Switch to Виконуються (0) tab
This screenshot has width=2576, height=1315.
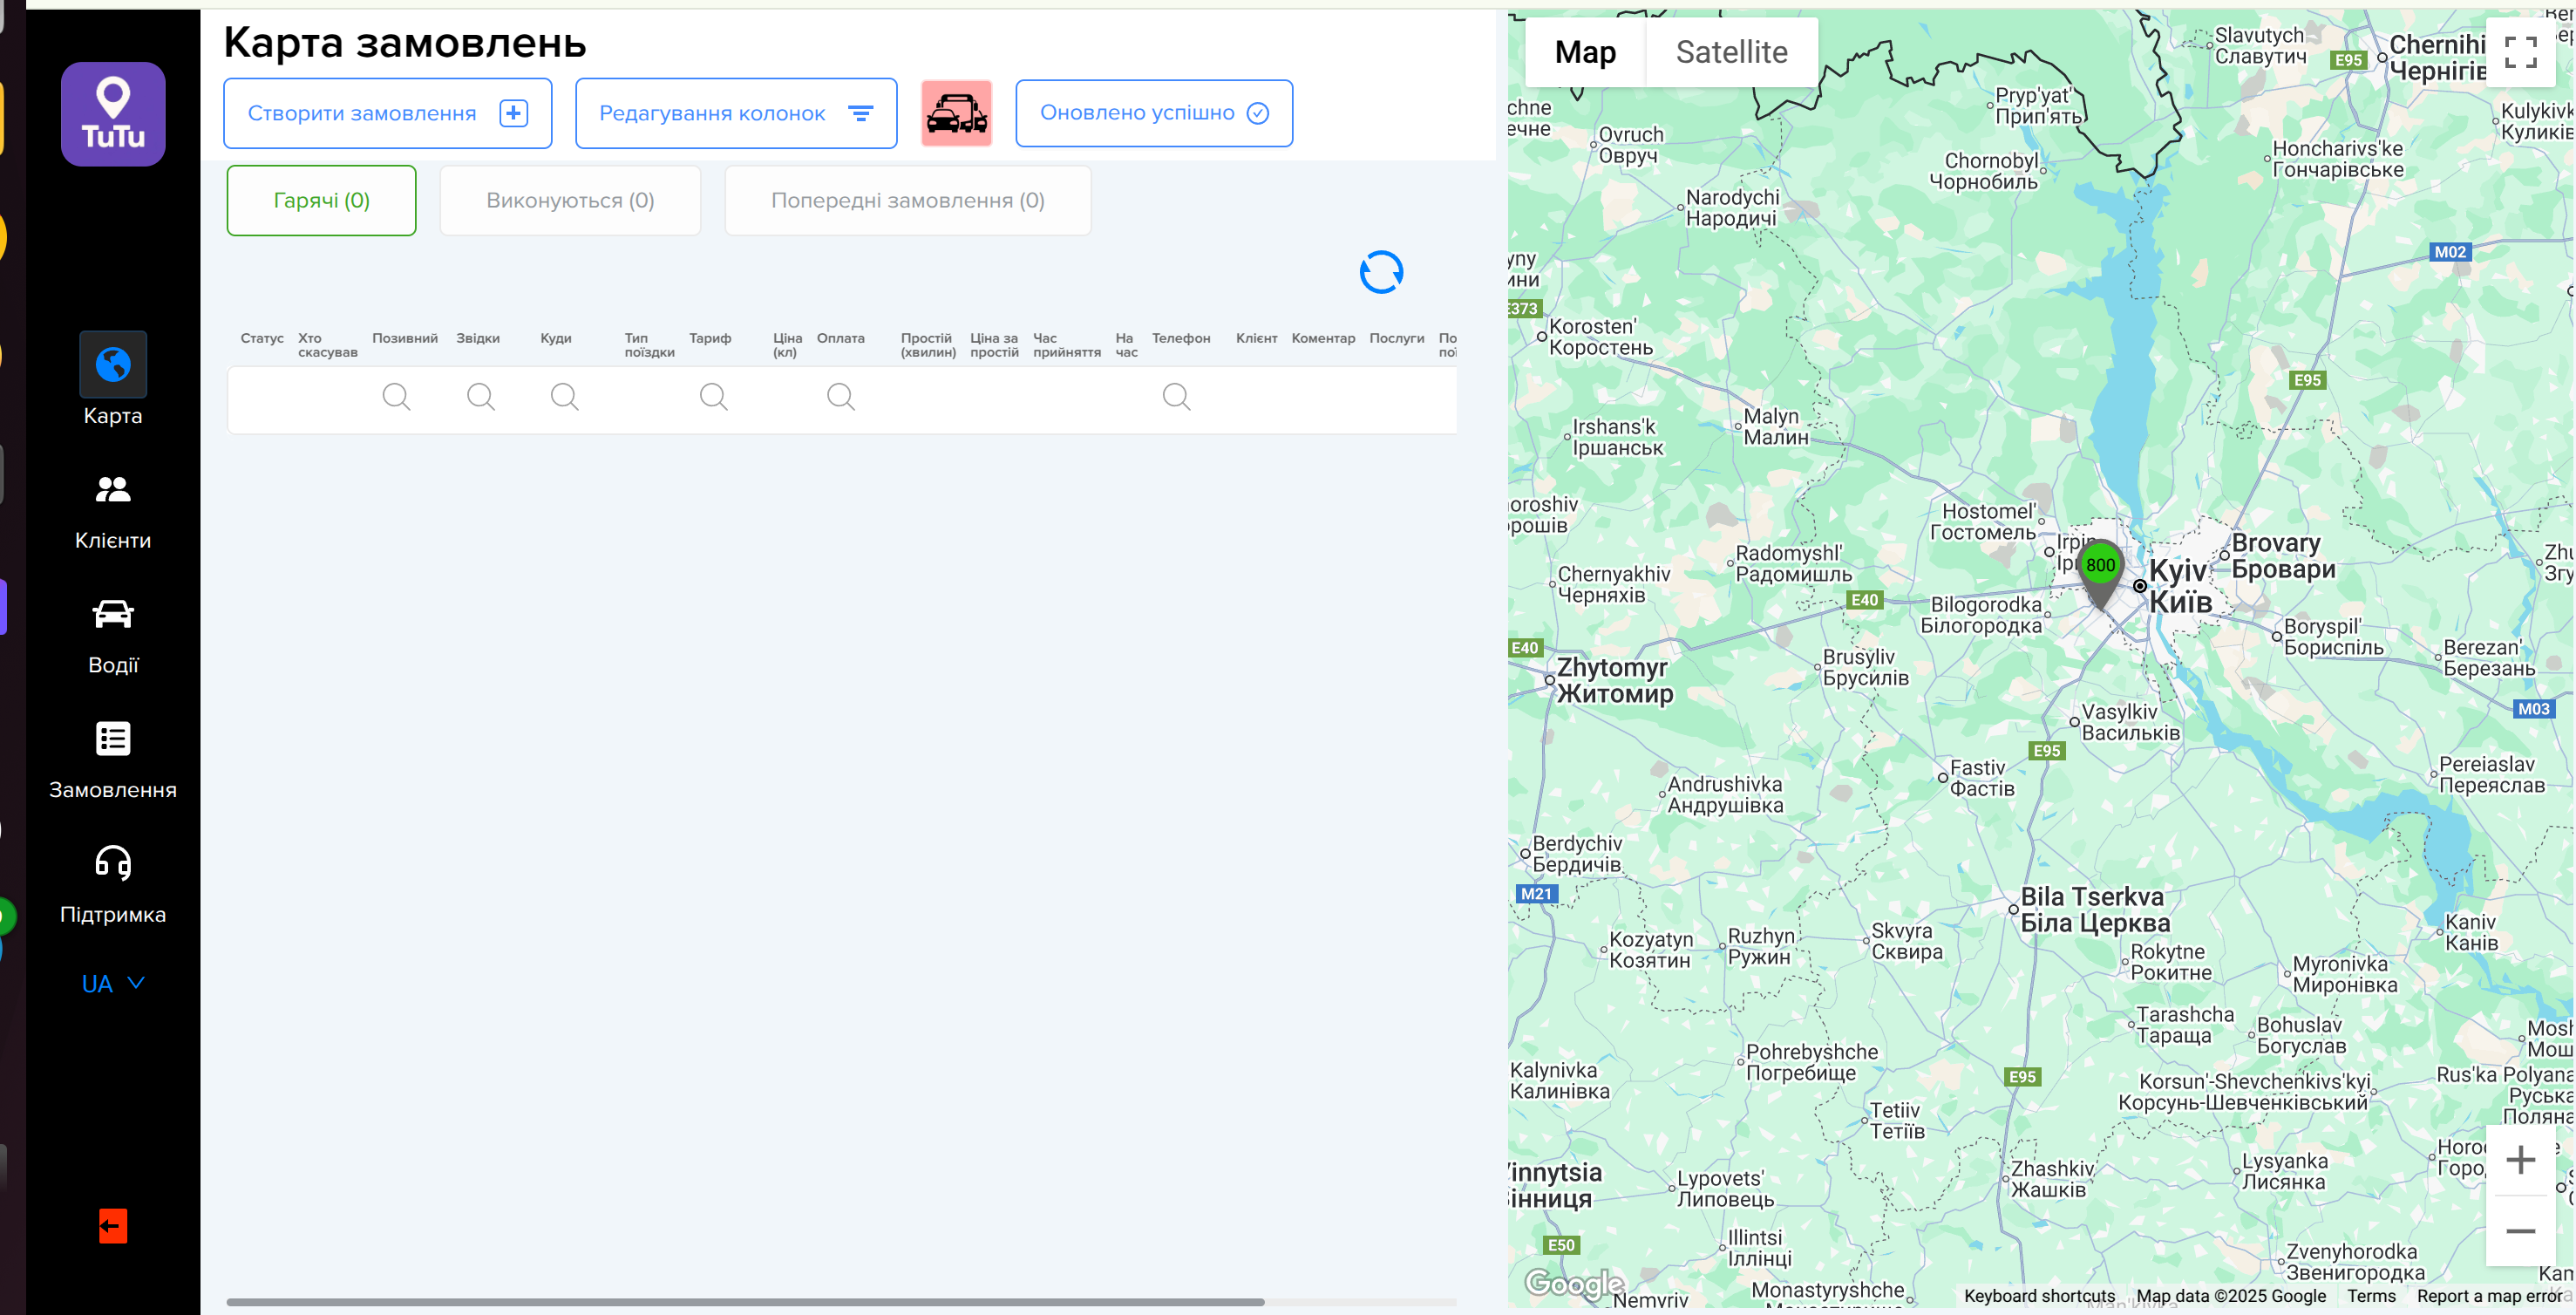tap(570, 200)
